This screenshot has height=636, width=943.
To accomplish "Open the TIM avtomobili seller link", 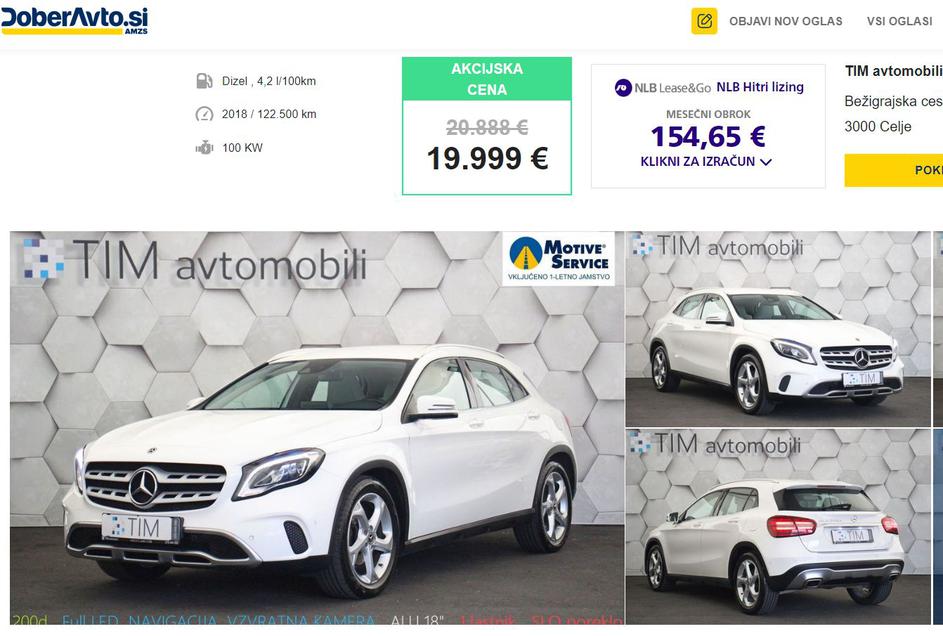I will [894, 71].
